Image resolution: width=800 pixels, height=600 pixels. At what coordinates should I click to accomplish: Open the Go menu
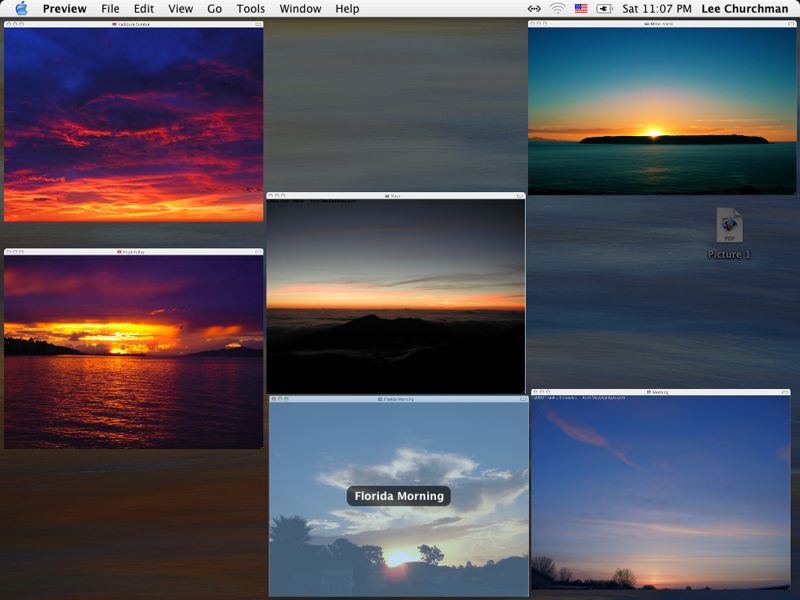coord(215,9)
